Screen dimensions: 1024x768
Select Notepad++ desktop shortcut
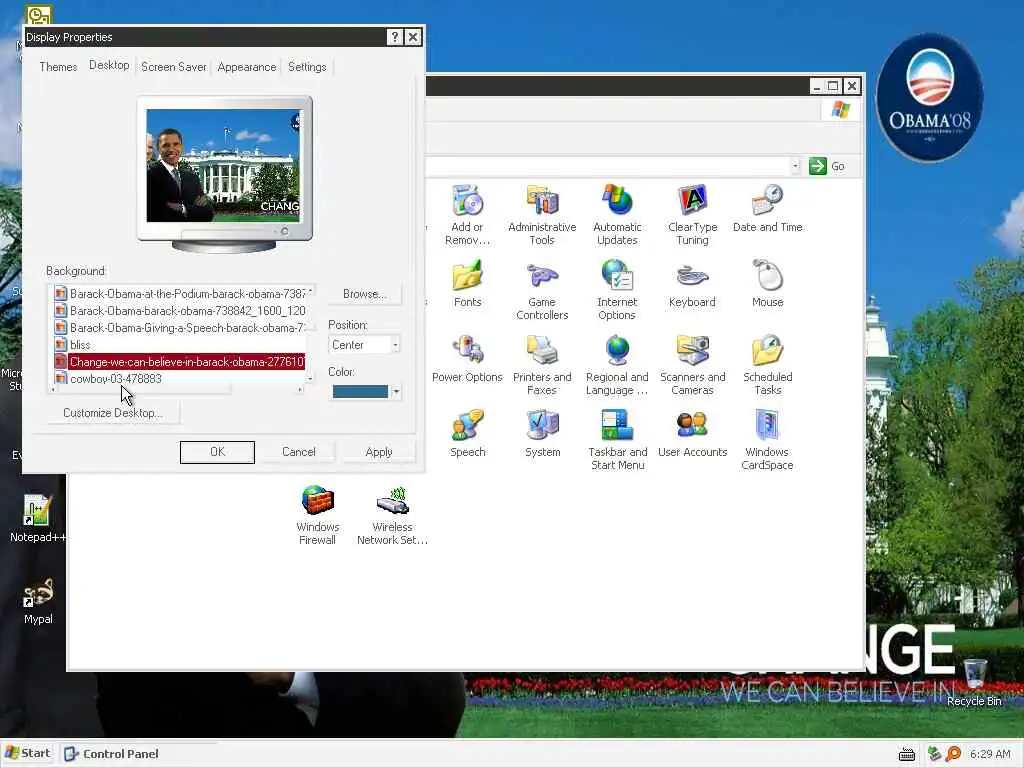[37, 519]
